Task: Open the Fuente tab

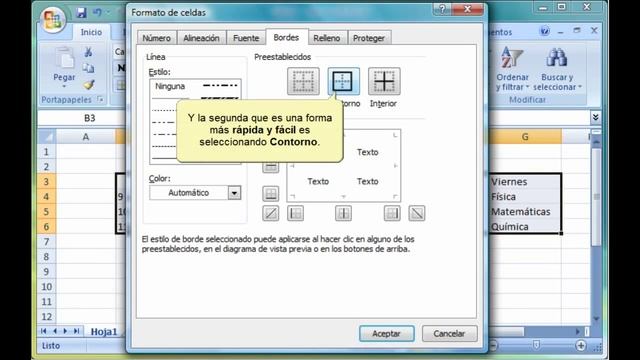Action: pyautogui.click(x=246, y=38)
